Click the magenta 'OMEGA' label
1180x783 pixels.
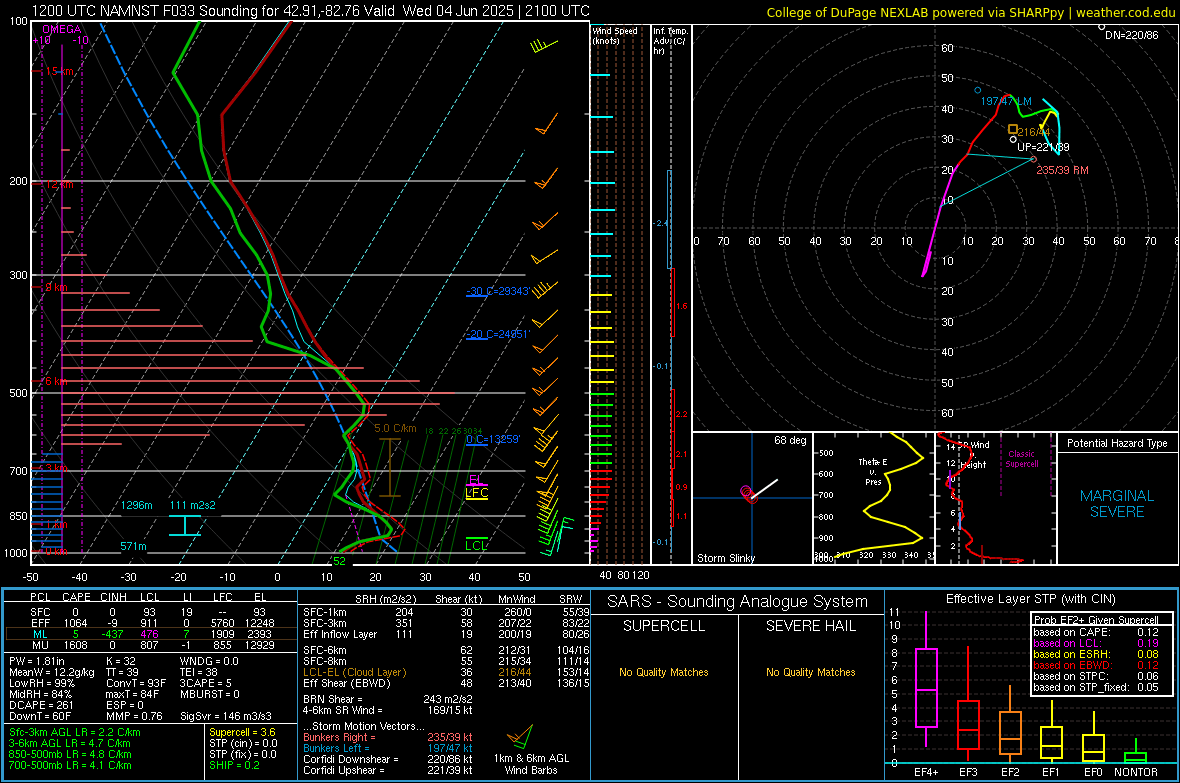pyautogui.click(x=62, y=29)
